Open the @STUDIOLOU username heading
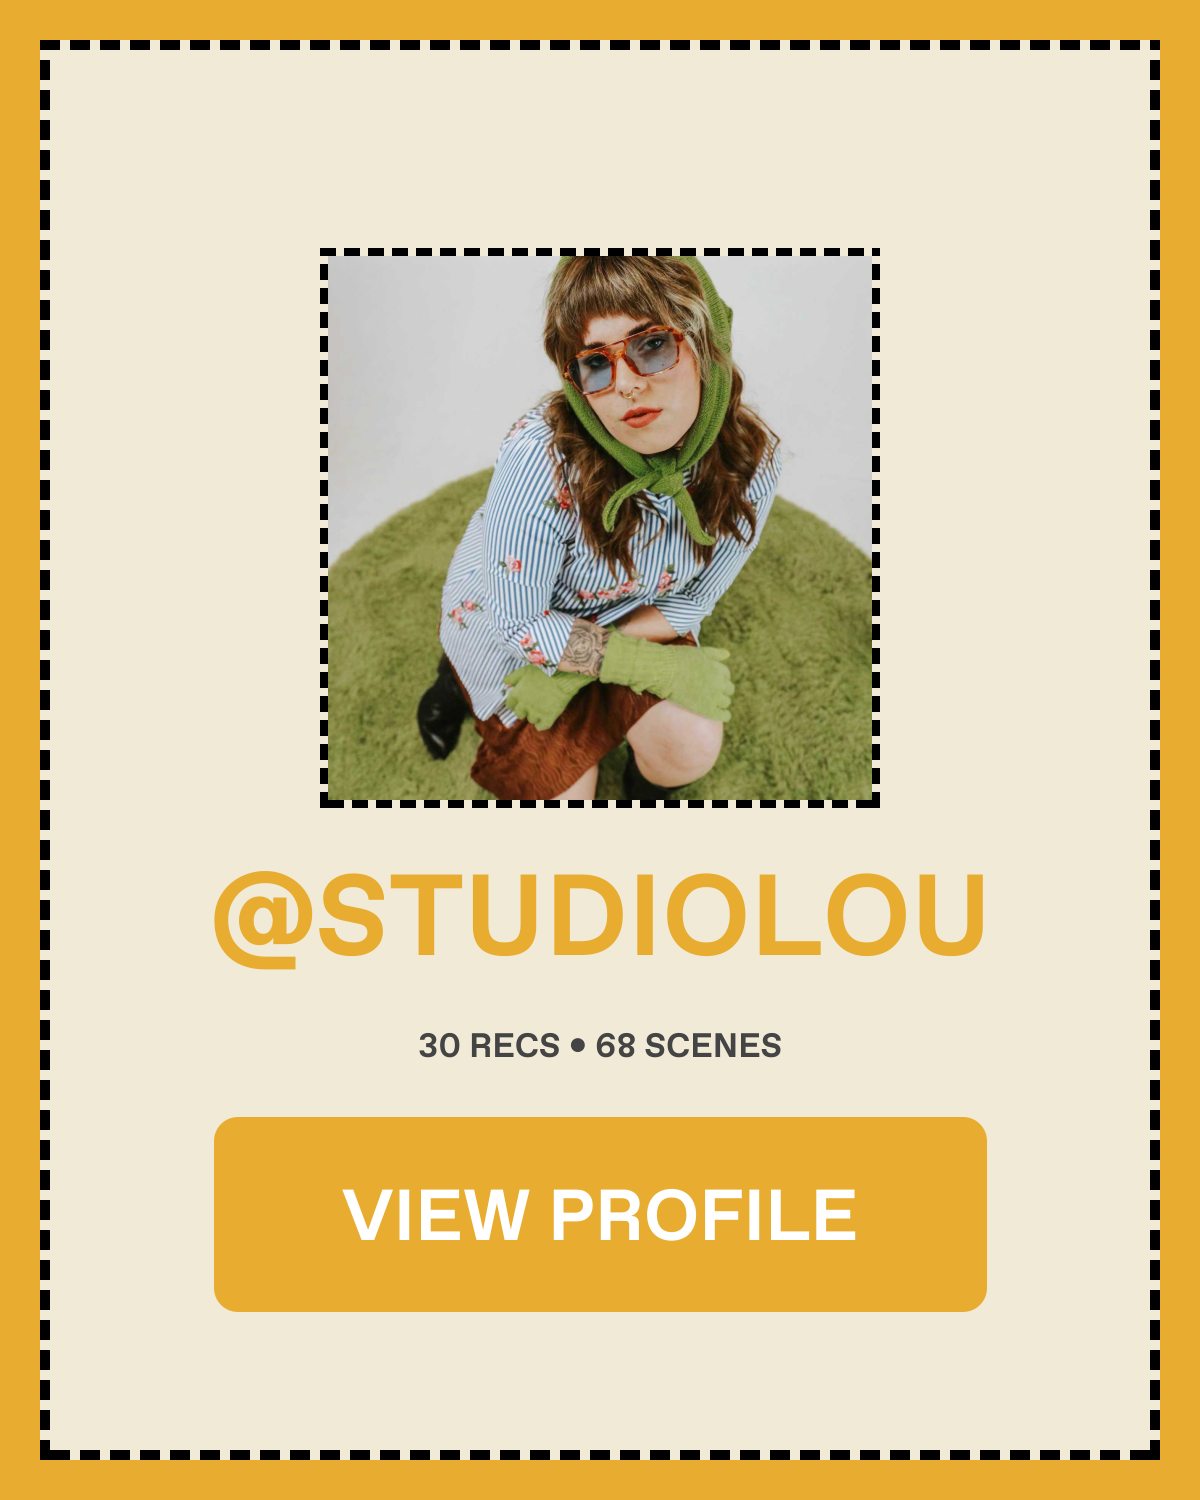 [x=600, y=915]
